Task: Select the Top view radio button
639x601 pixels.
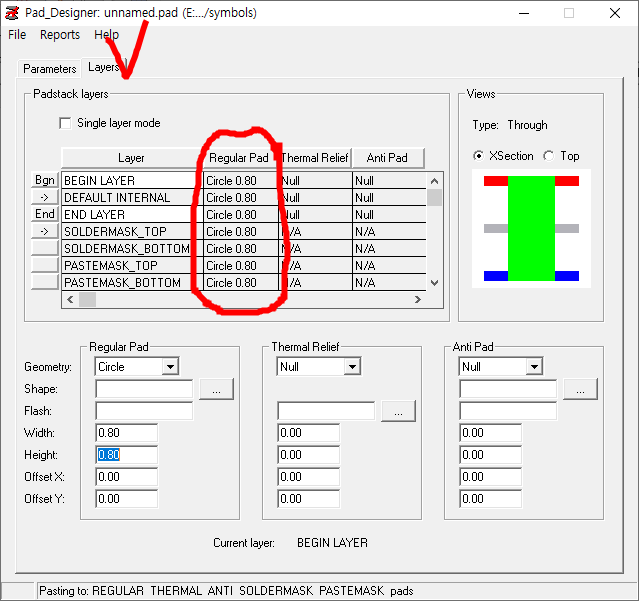Action: pos(549,156)
